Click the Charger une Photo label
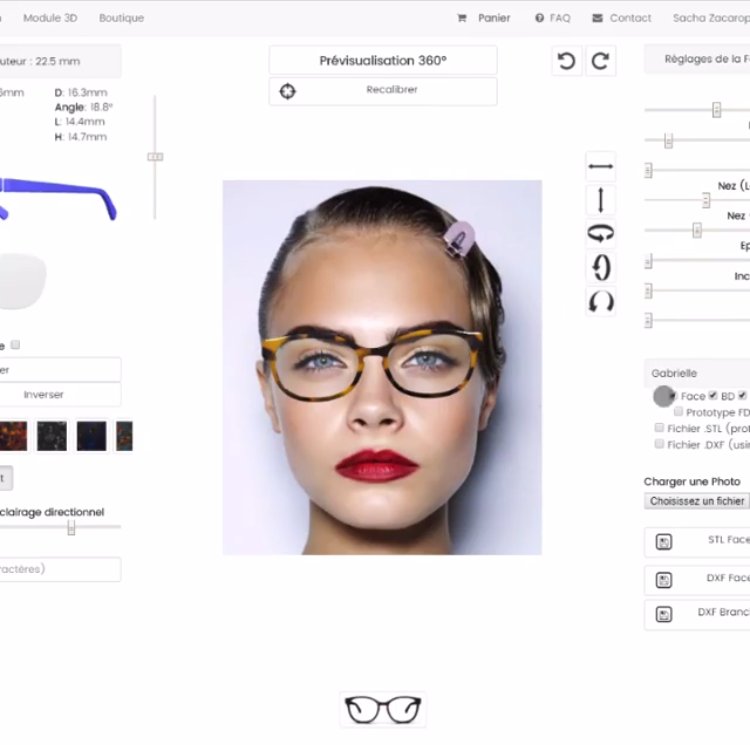750x745 pixels. point(692,482)
